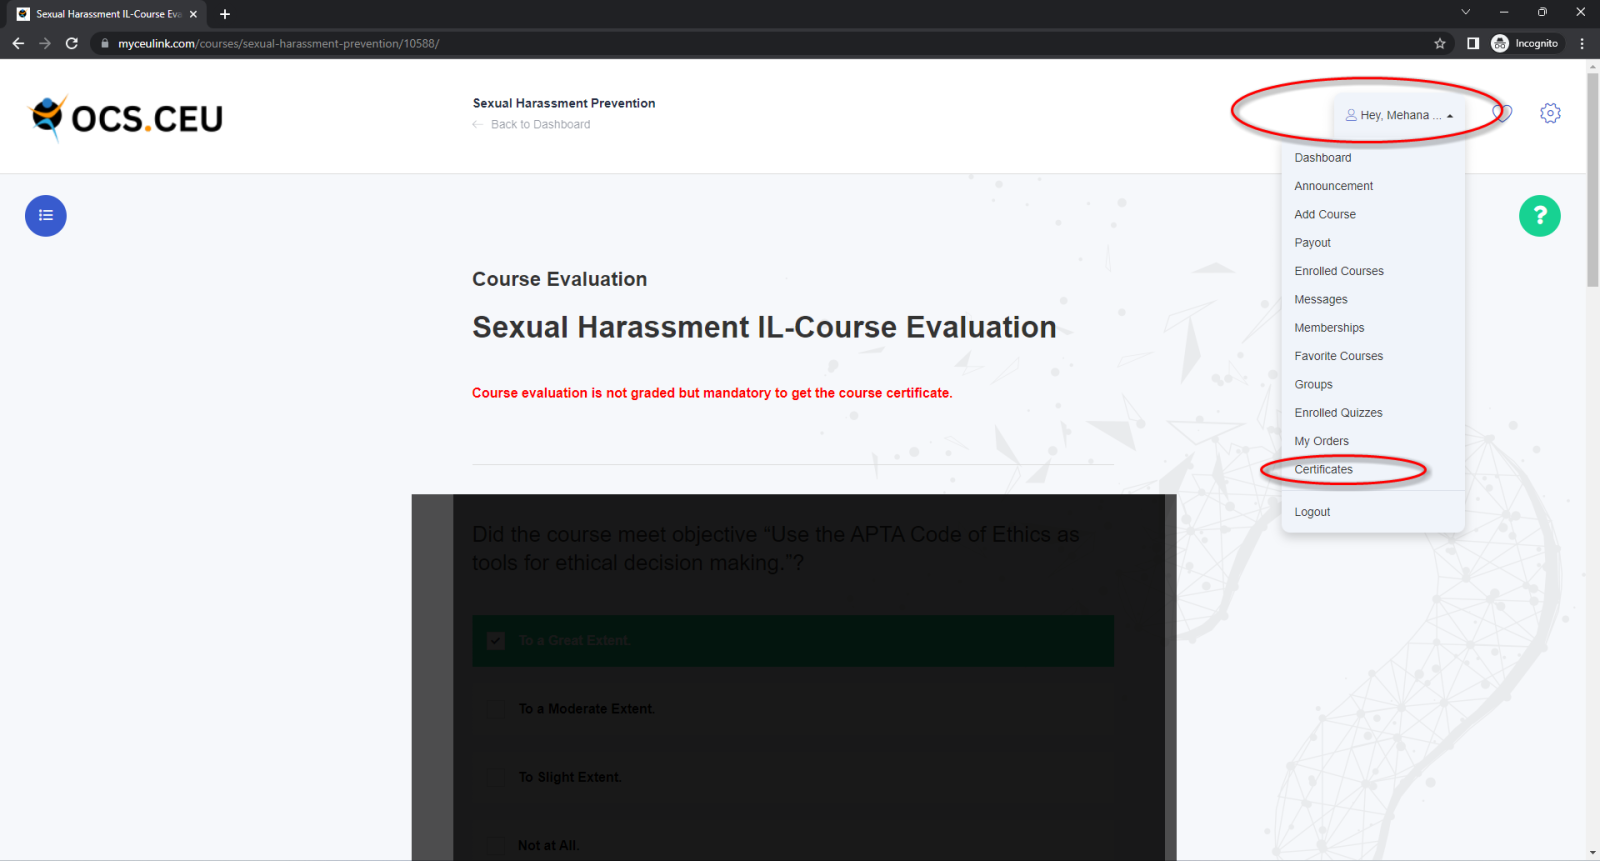Screen dimensions: 1600x861
Task: Check the 'To a Great Extent' checkbox
Action: (x=496, y=641)
